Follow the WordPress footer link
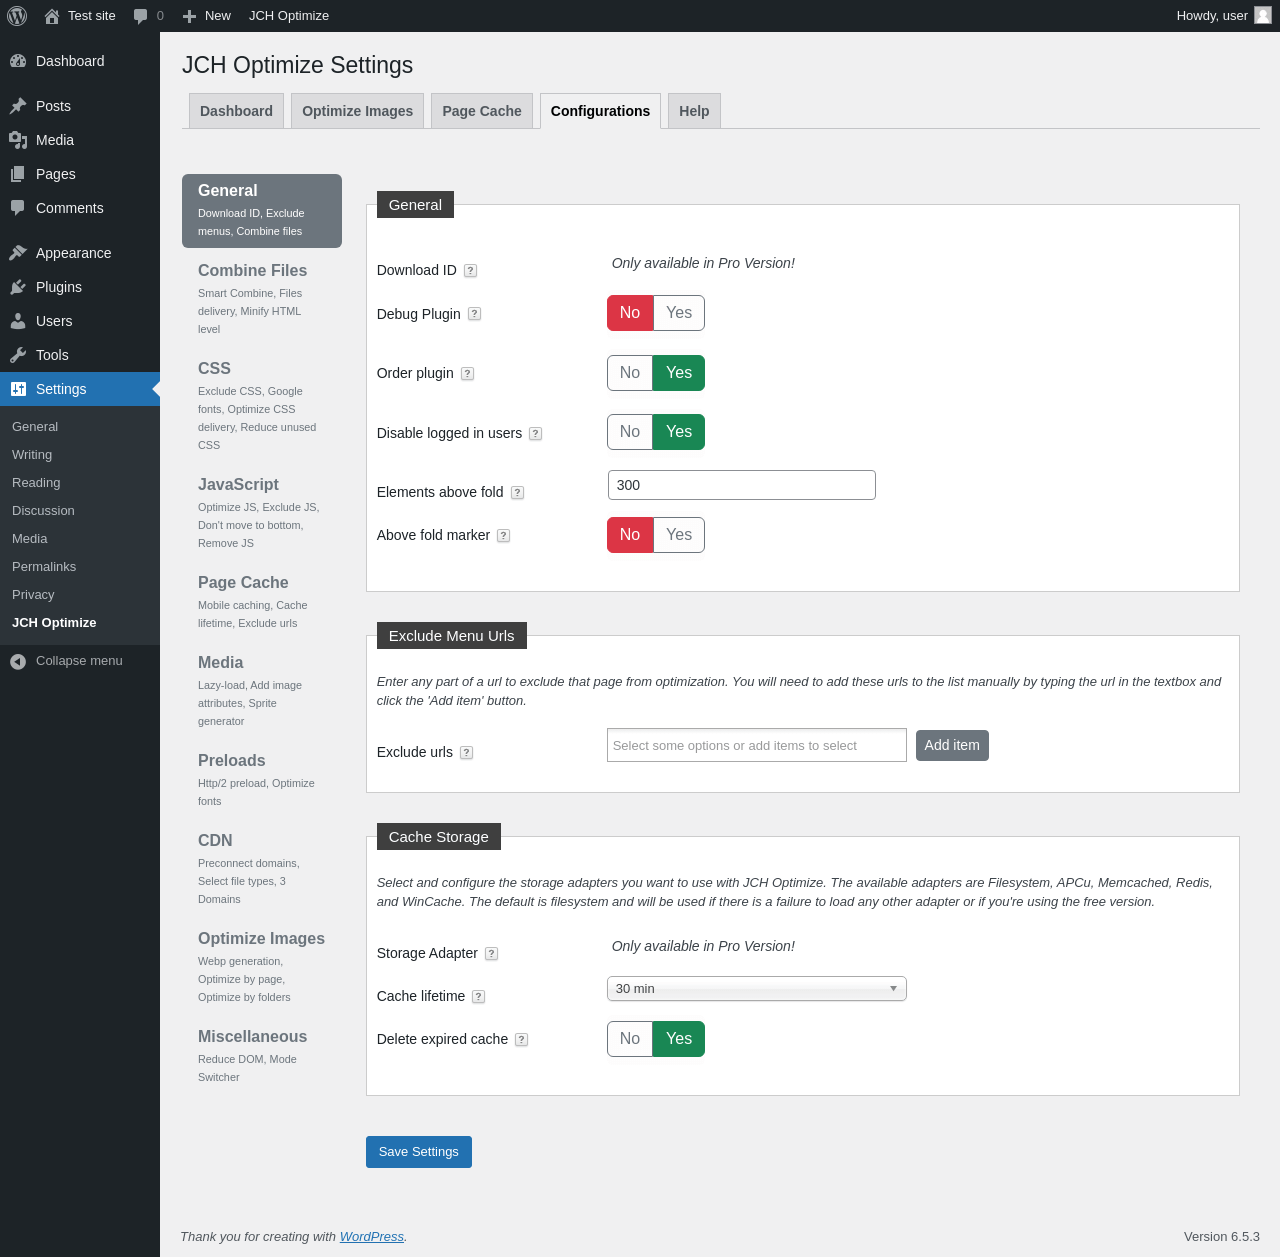Viewport: 1280px width, 1257px height. click(372, 1237)
